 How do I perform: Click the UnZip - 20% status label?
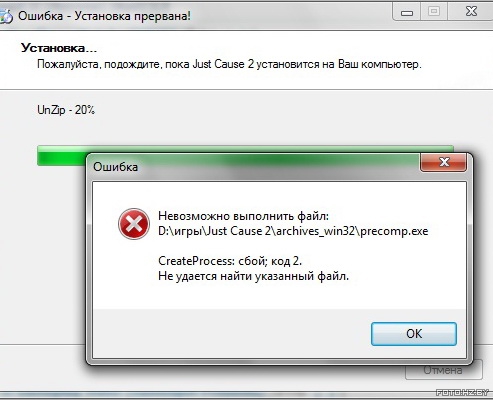pos(66,110)
